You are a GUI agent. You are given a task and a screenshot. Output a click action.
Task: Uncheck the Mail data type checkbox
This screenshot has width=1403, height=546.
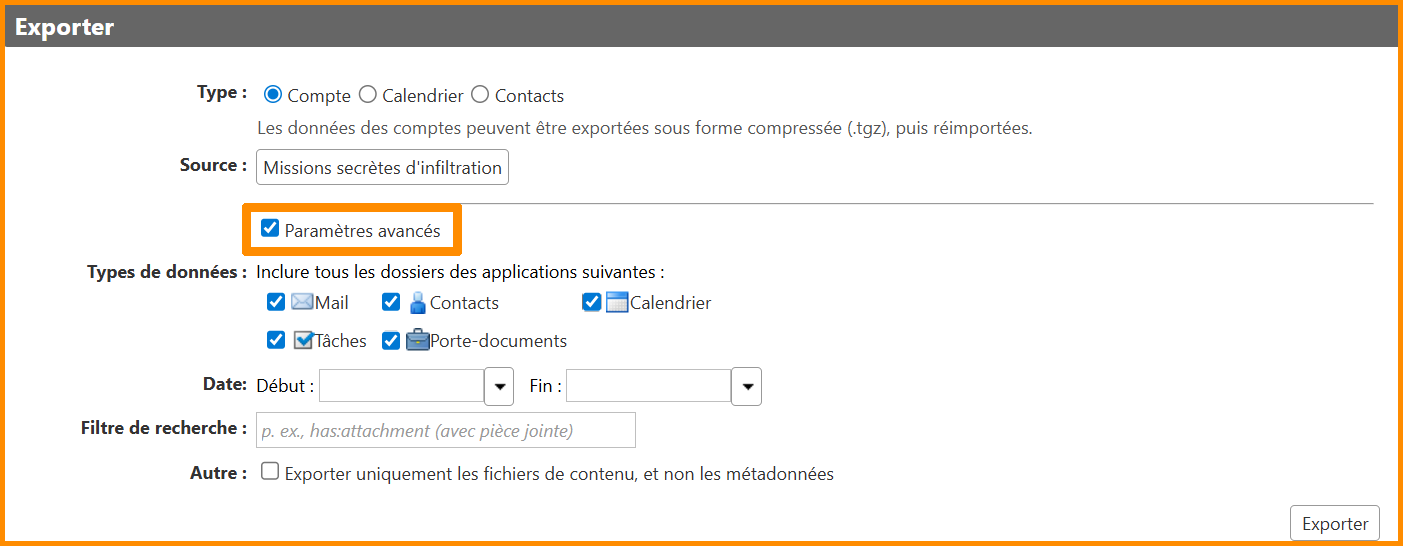(x=276, y=302)
